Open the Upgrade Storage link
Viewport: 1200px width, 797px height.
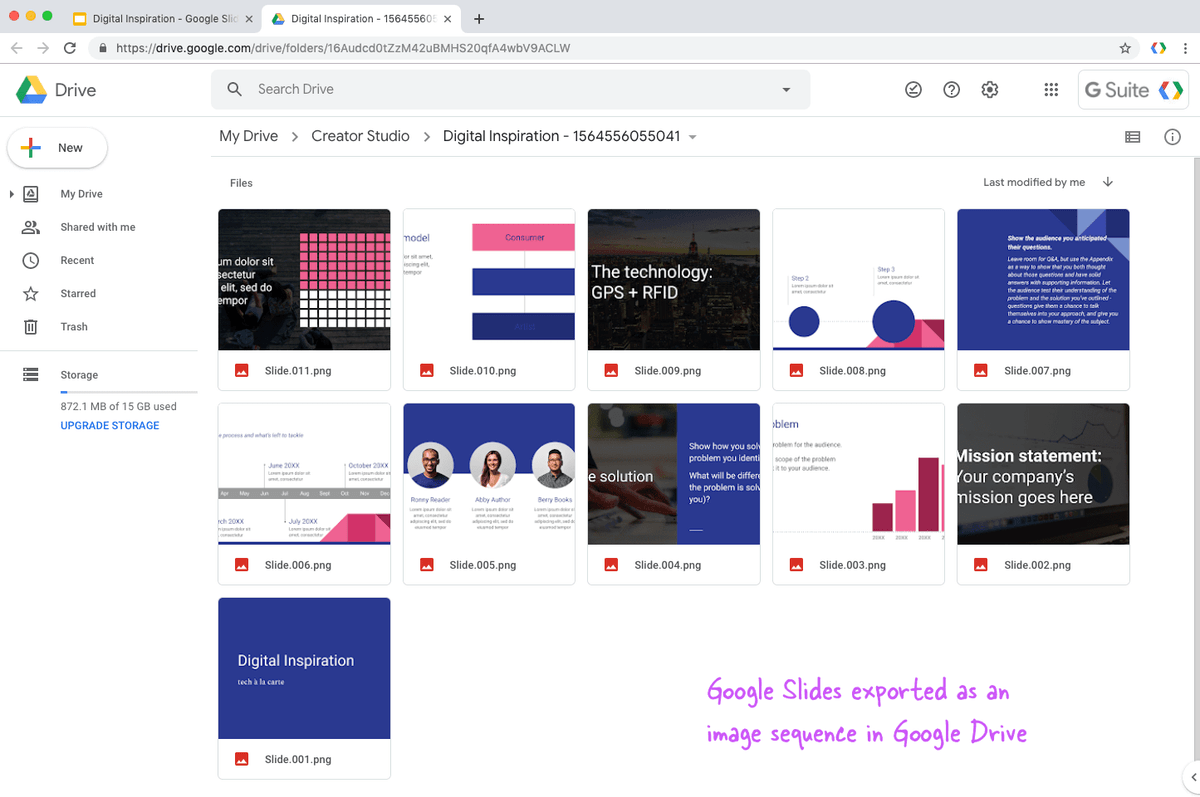tap(109, 425)
